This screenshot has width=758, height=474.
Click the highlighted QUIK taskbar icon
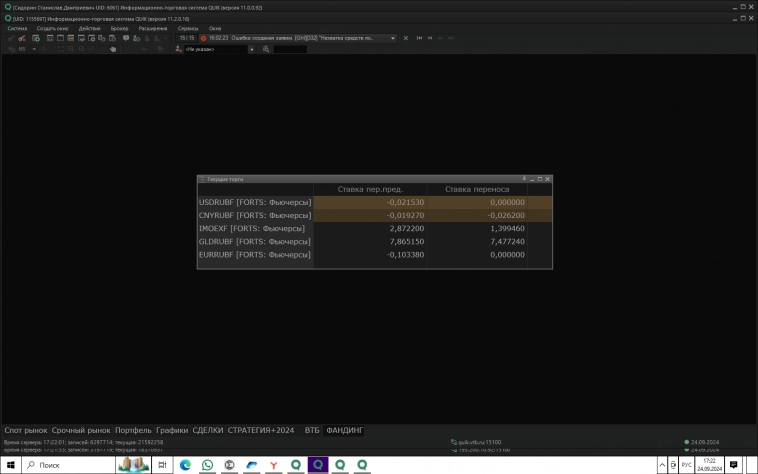[x=318, y=465]
